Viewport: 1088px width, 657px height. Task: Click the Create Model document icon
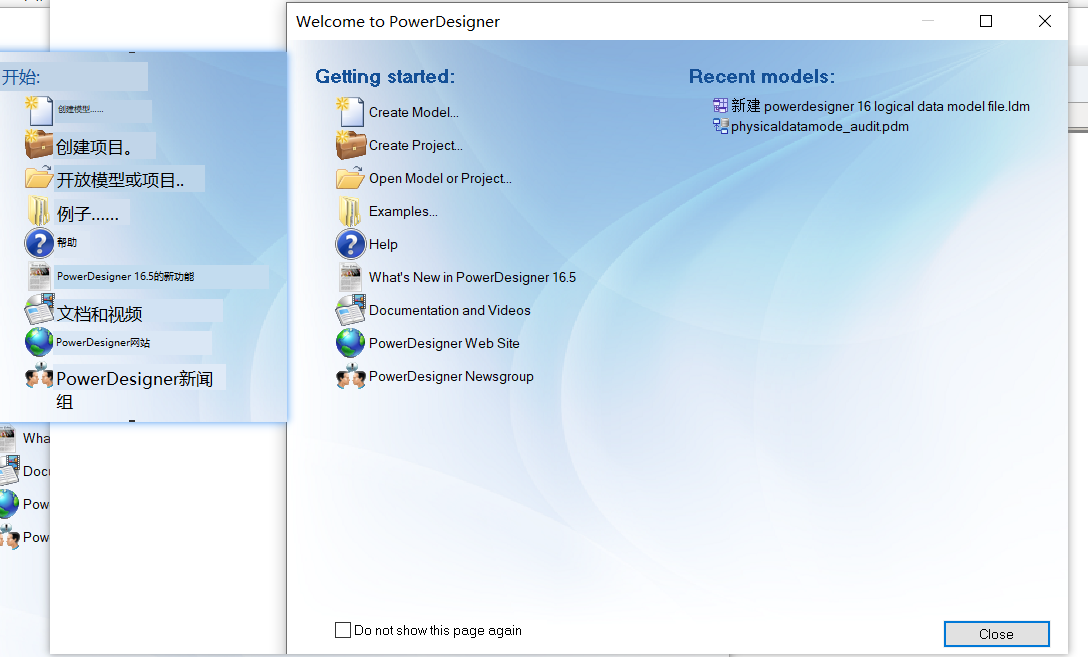(350, 112)
